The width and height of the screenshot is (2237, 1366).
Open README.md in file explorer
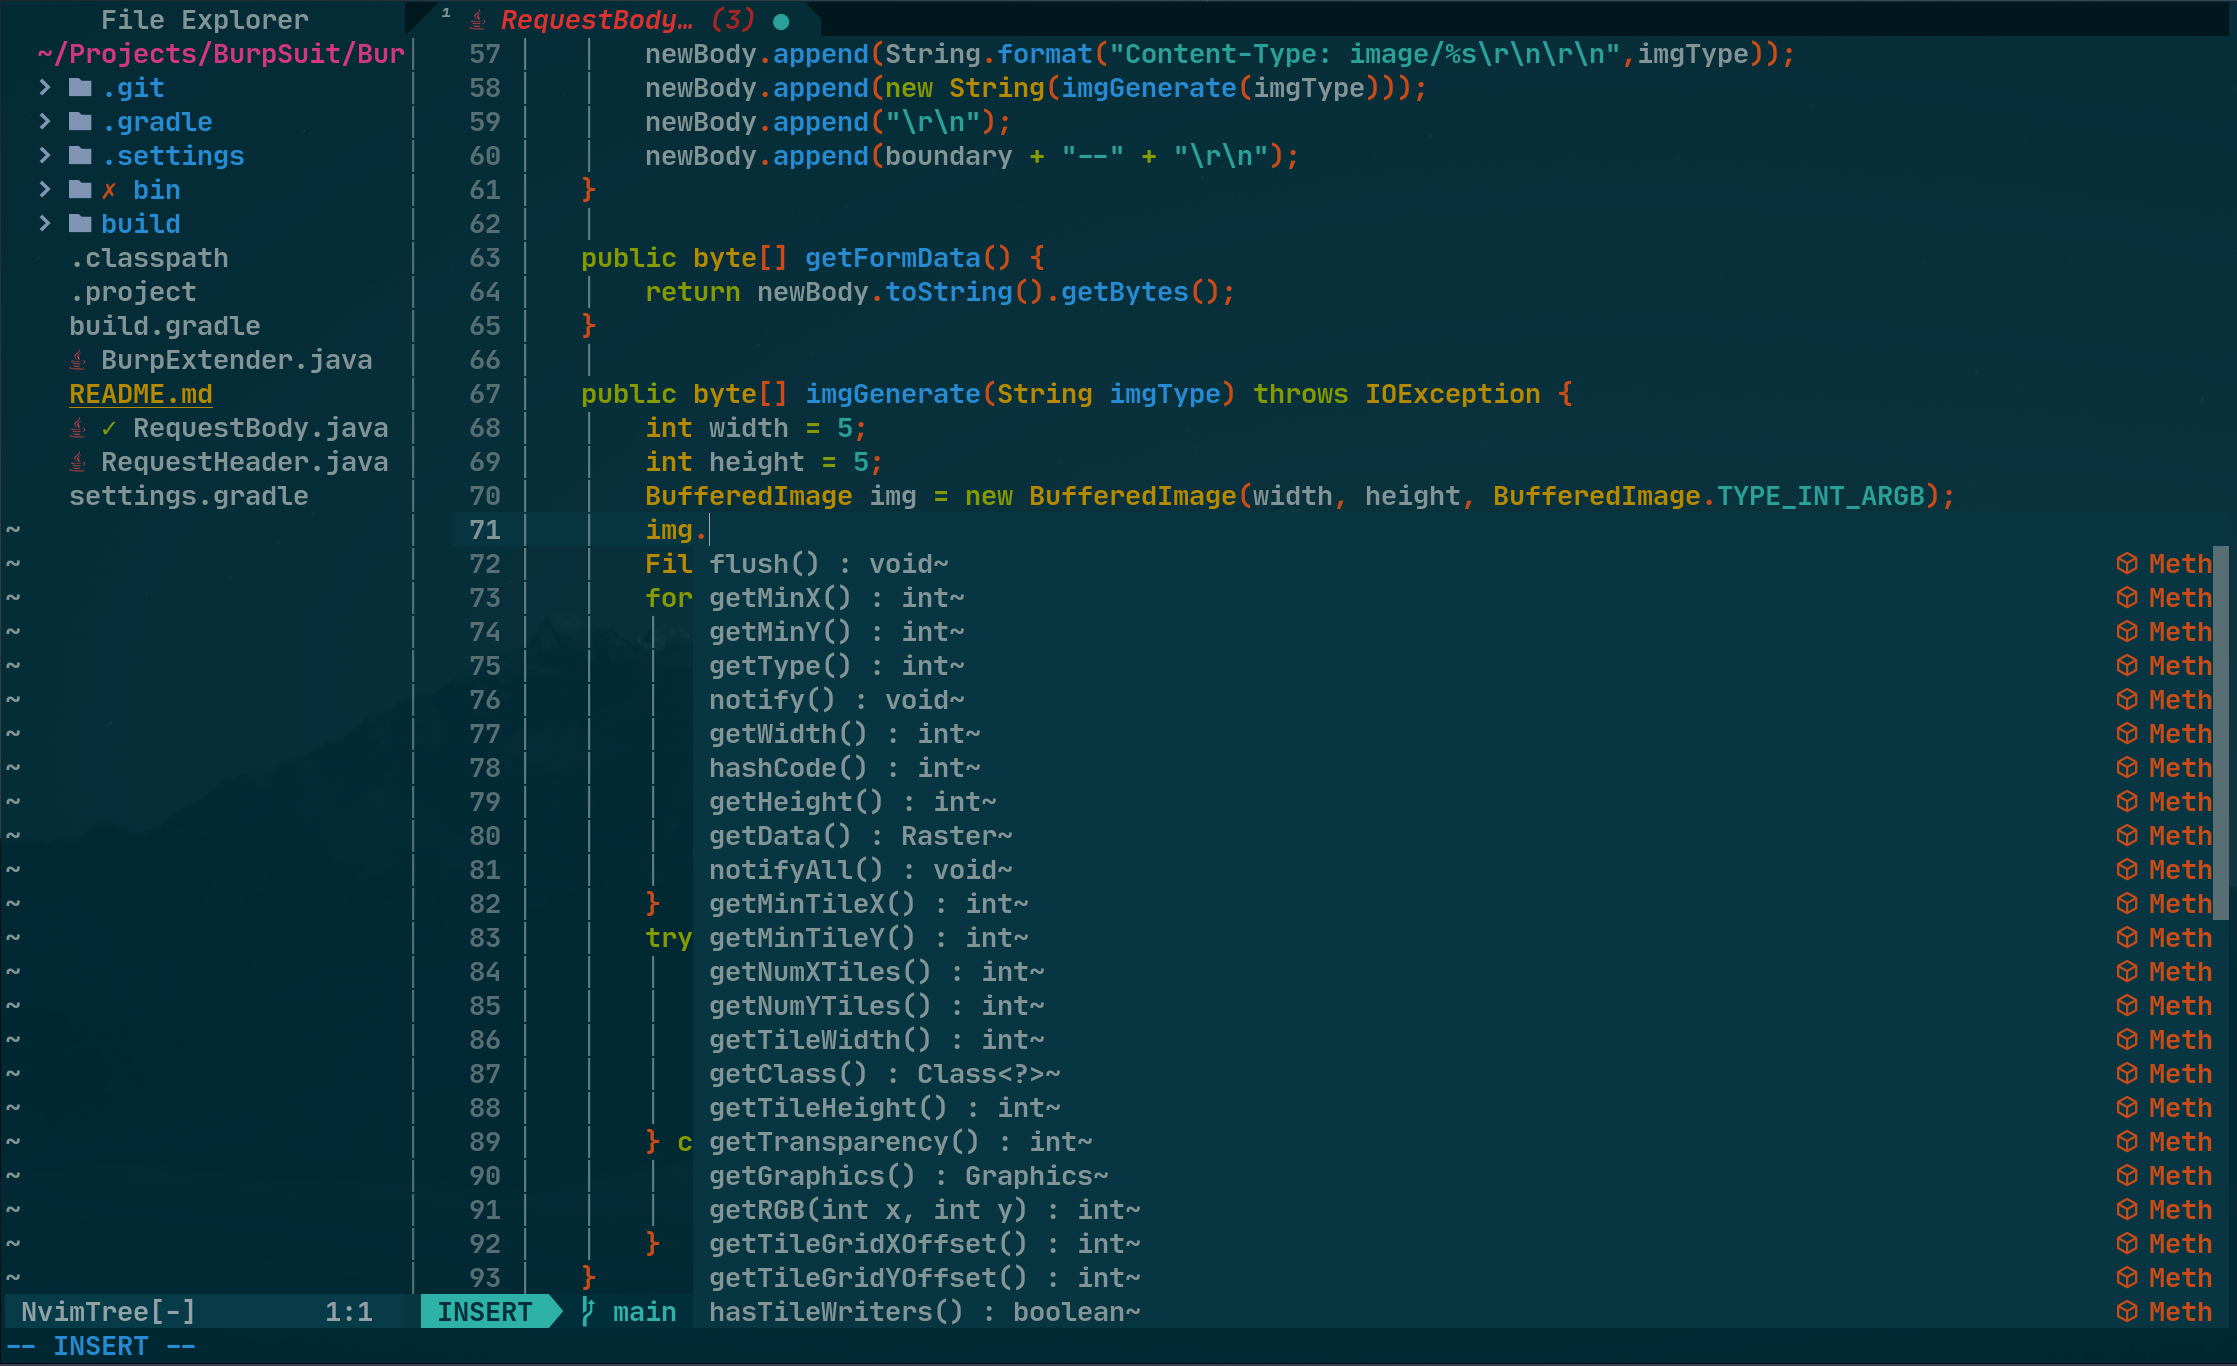pyautogui.click(x=141, y=394)
